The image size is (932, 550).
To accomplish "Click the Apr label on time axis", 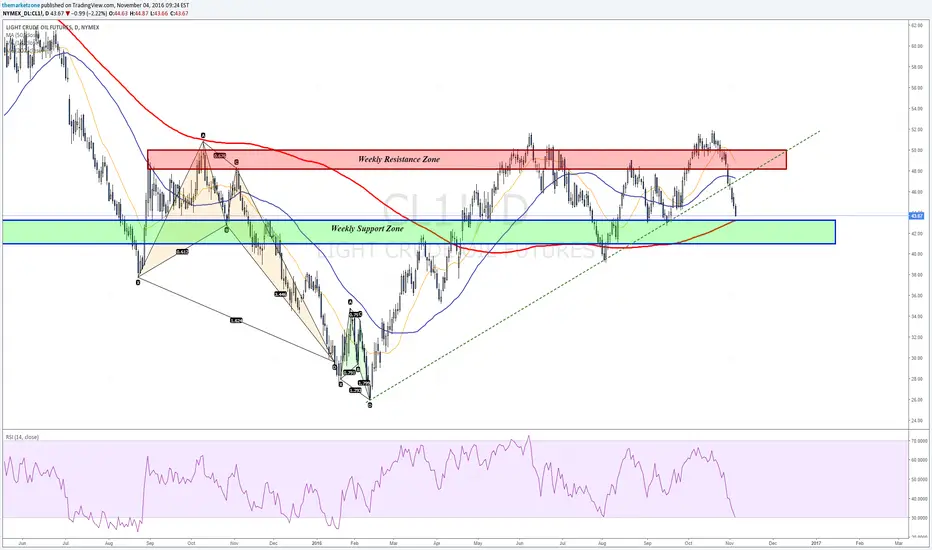I will [436, 543].
